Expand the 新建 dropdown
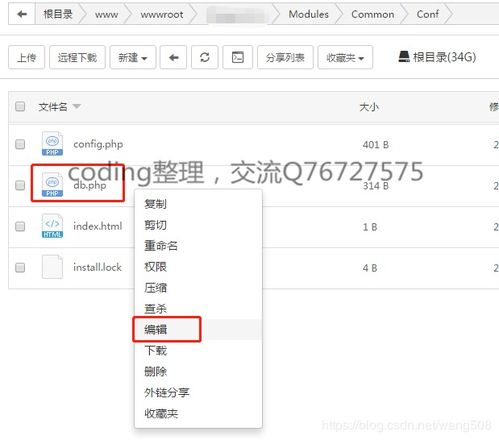The width and height of the screenshot is (499, 440). tap(133, 57)
